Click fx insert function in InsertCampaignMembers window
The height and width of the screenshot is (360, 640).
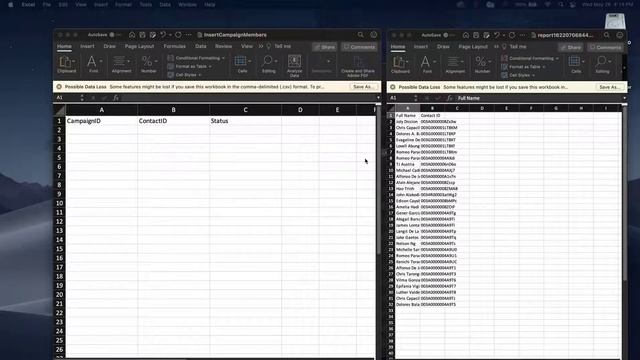[116, 98]
